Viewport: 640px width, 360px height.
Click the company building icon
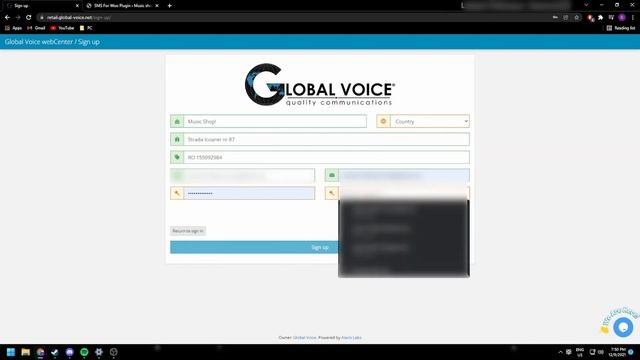177,121
